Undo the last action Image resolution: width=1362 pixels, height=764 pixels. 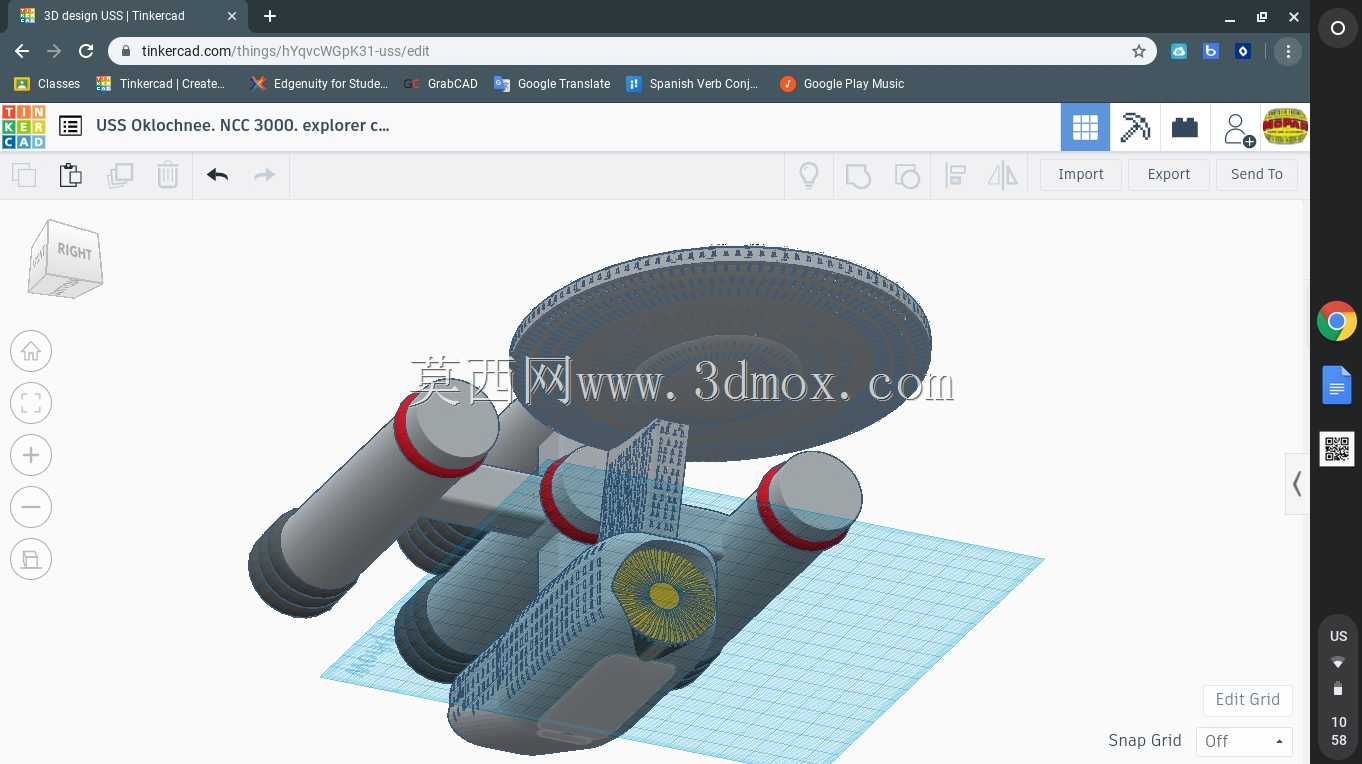pos(218,175)
